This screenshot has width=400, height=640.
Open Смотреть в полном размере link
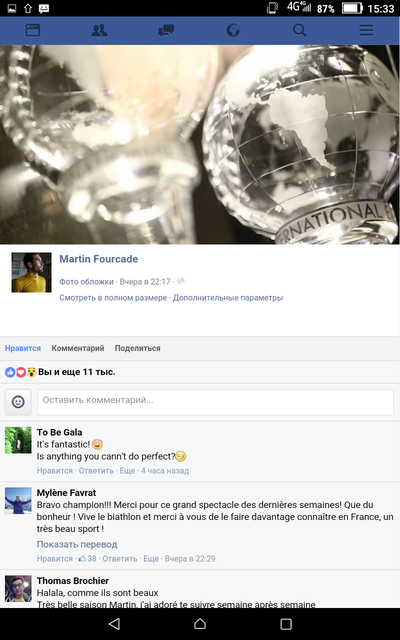tap(113, 298)
